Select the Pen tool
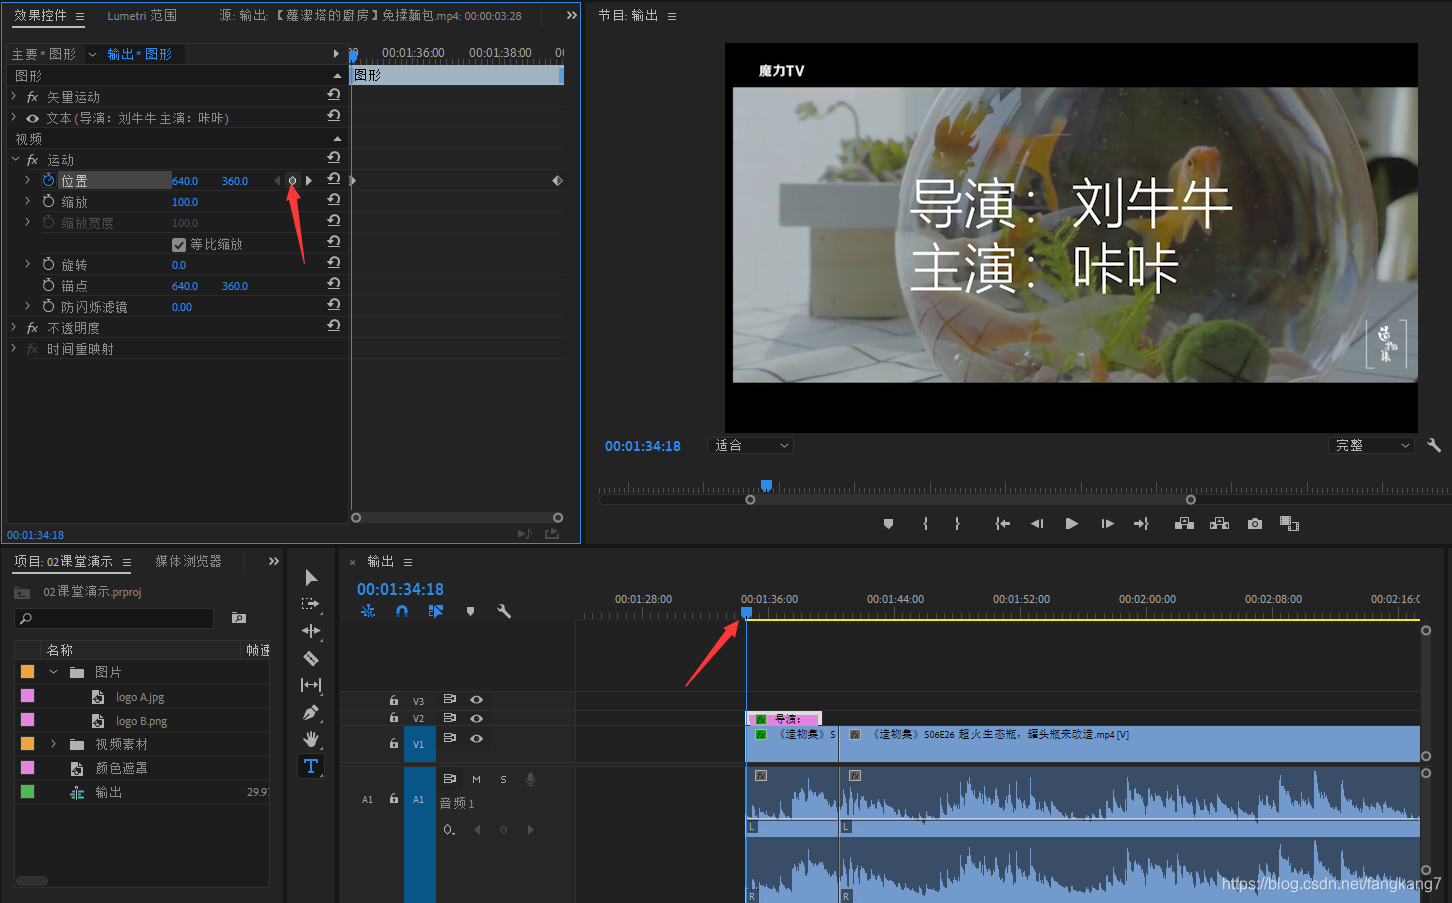1452x903 pixels. pyautogui.click(x=311, y=712)
